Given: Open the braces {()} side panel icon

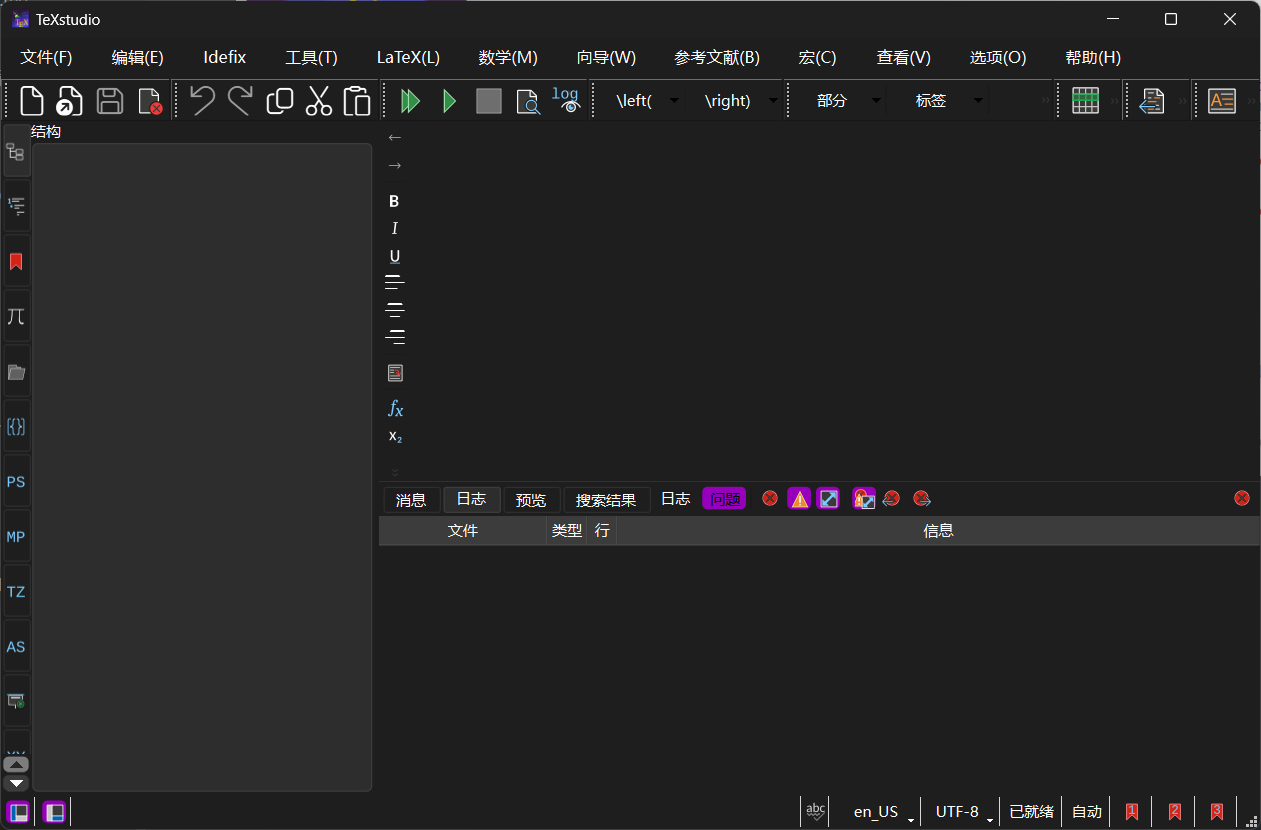Looking at the screenshot, I should [x=16, y=427].
